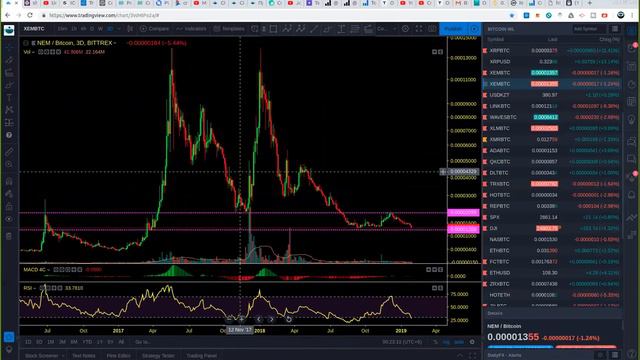Reset chart view with circular arrow button

[x=289, y=319]
